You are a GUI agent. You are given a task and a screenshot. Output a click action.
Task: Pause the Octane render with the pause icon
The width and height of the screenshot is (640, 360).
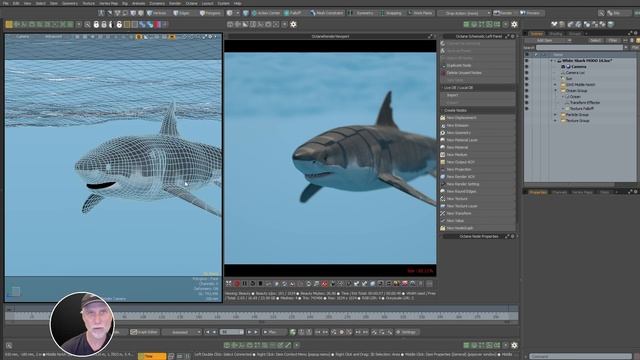pos(245,284)
